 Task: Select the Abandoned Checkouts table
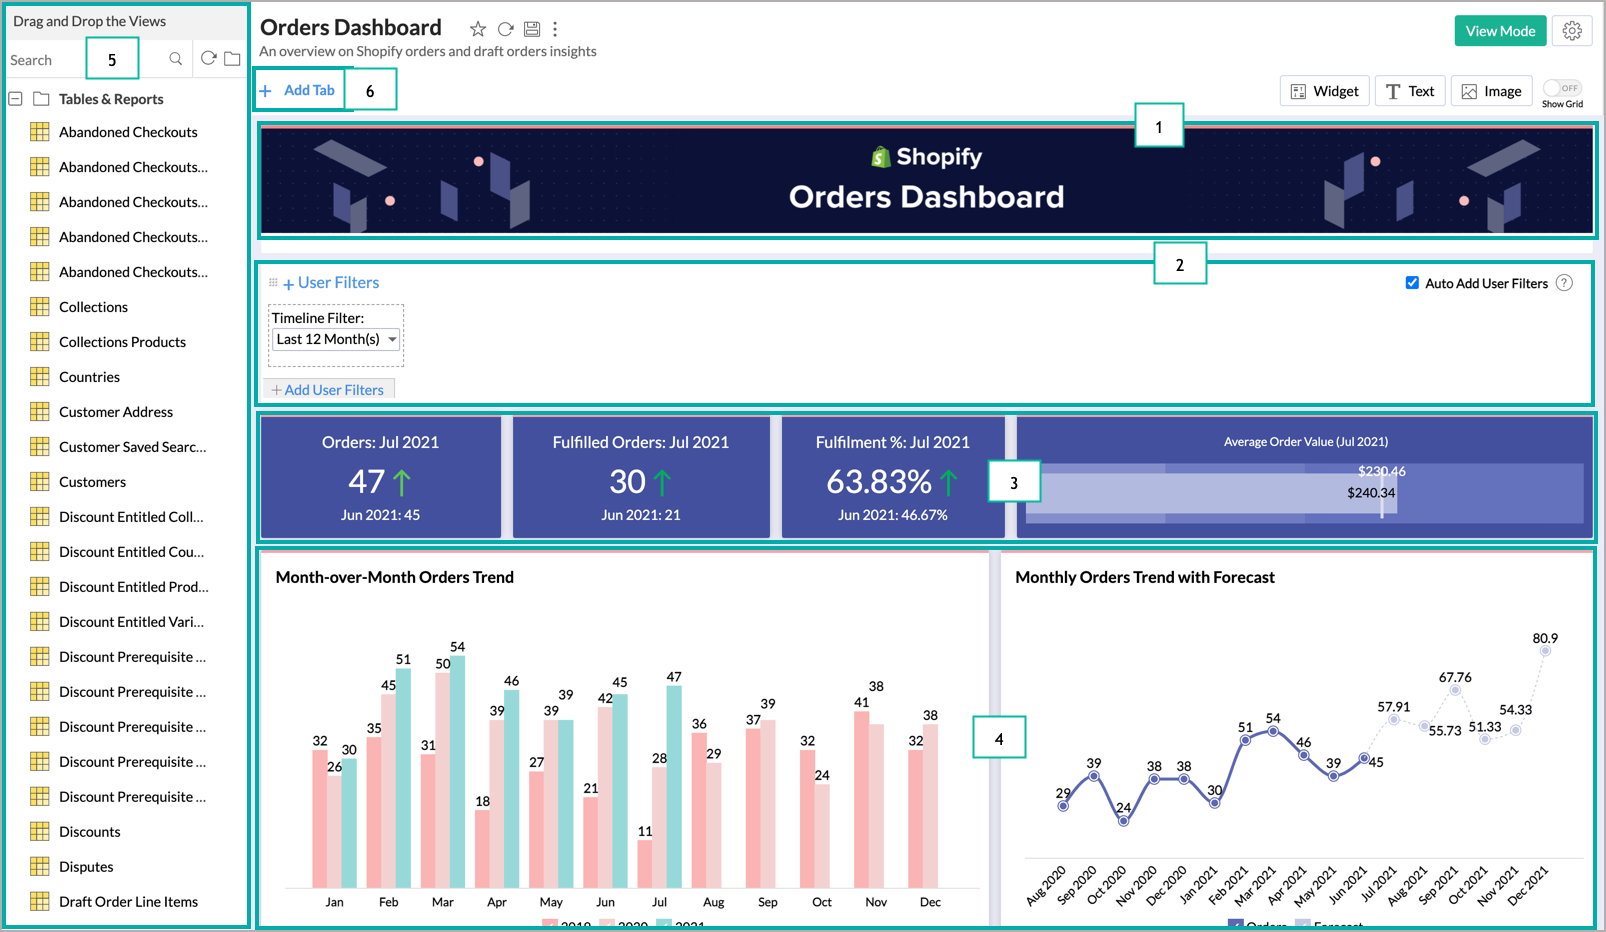(128, 131)
